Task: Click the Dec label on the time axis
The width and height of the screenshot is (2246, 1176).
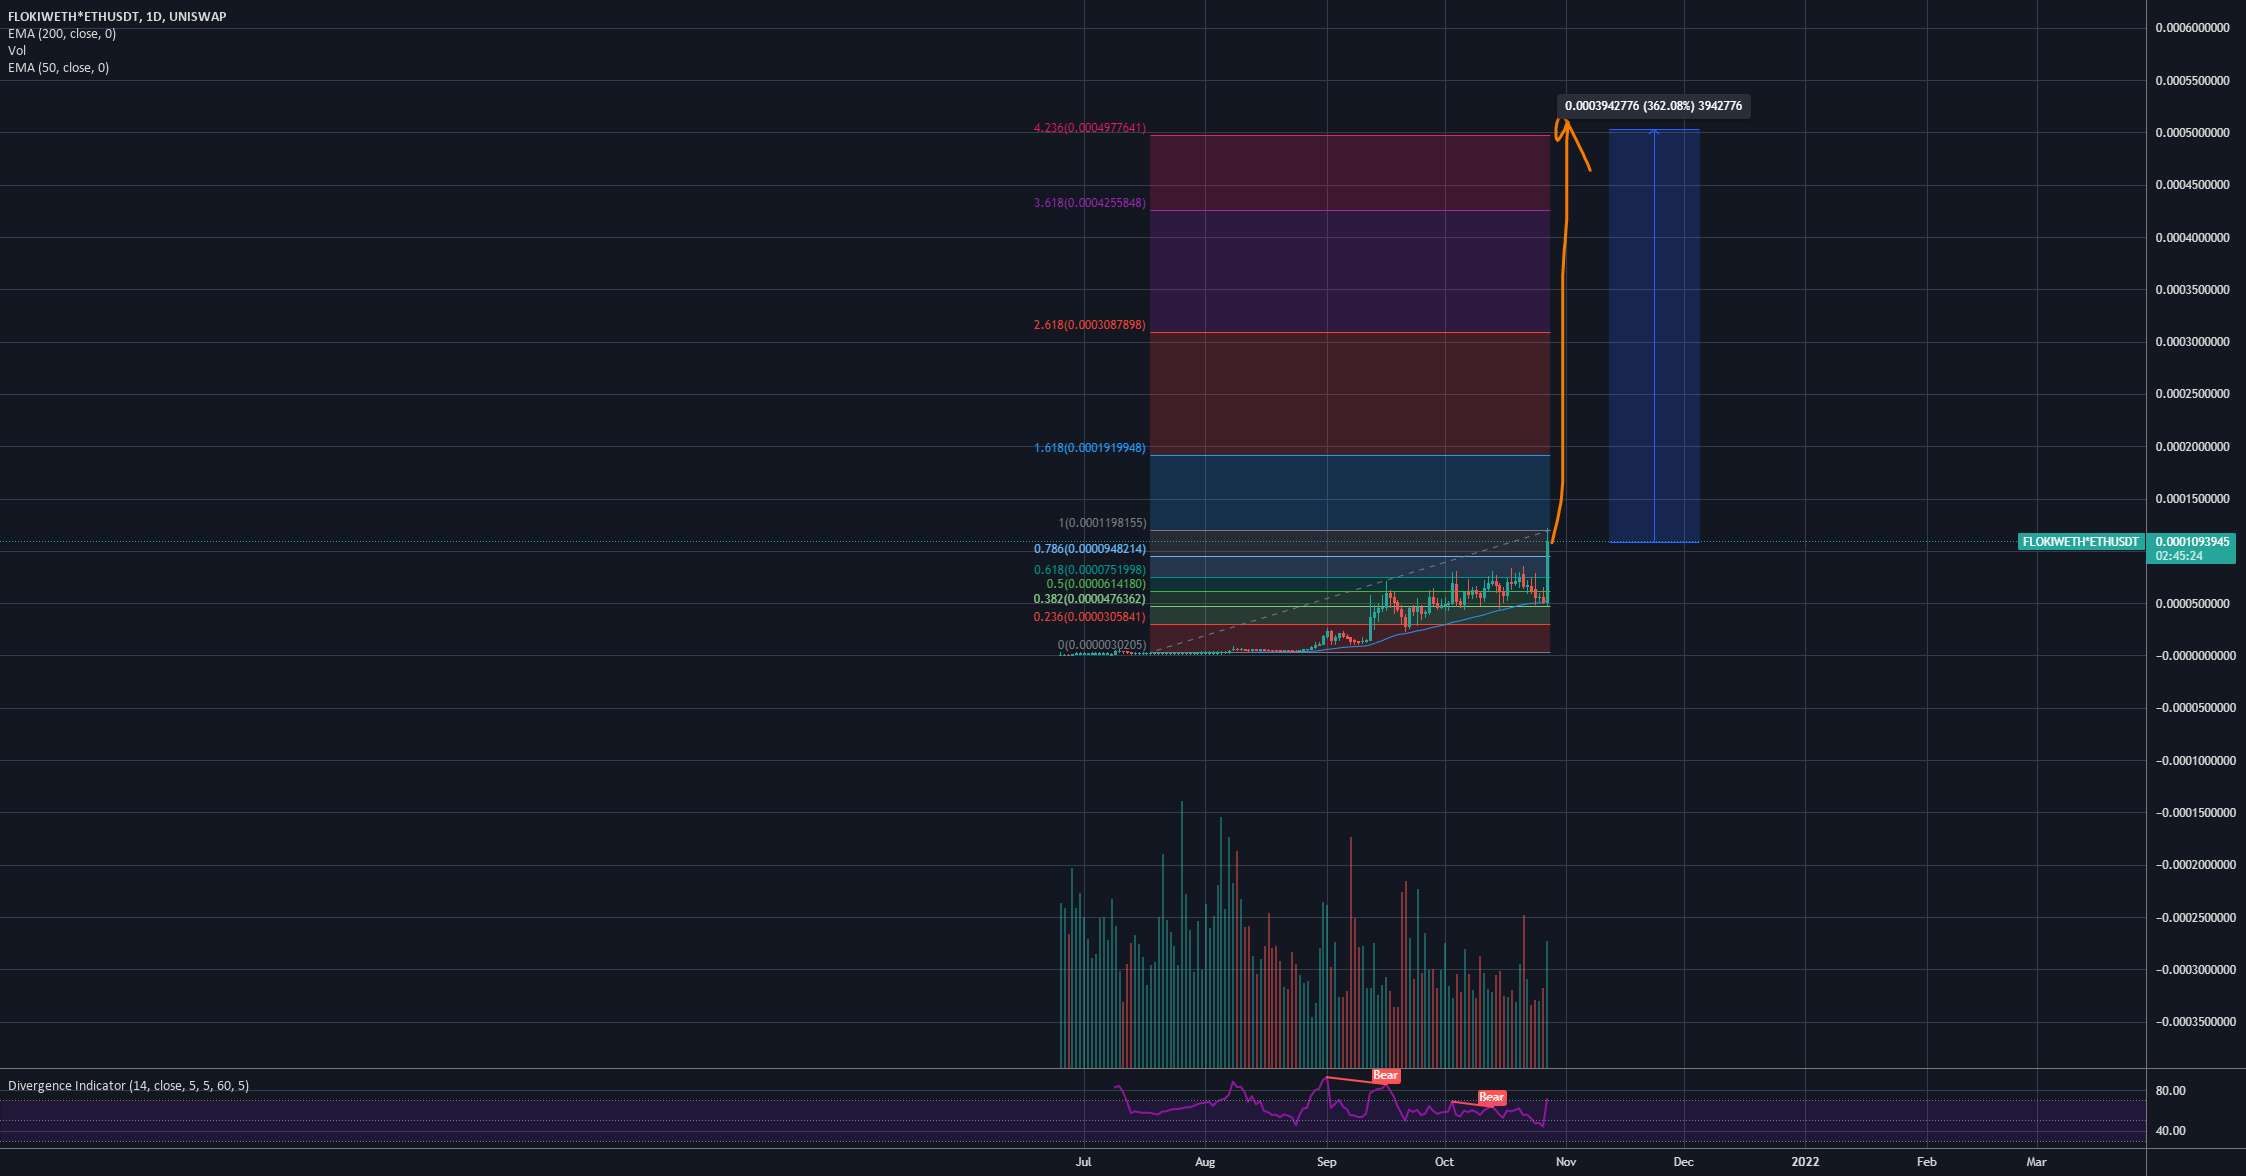Action: [1684, 1162]
